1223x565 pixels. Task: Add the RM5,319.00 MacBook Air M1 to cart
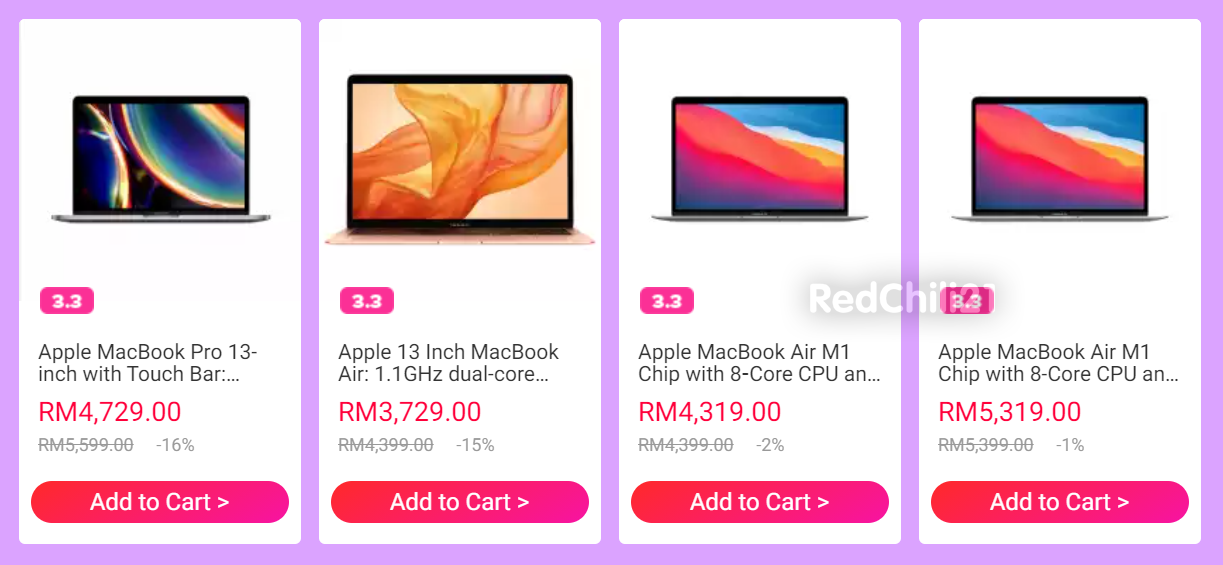tap(1060, 502)
